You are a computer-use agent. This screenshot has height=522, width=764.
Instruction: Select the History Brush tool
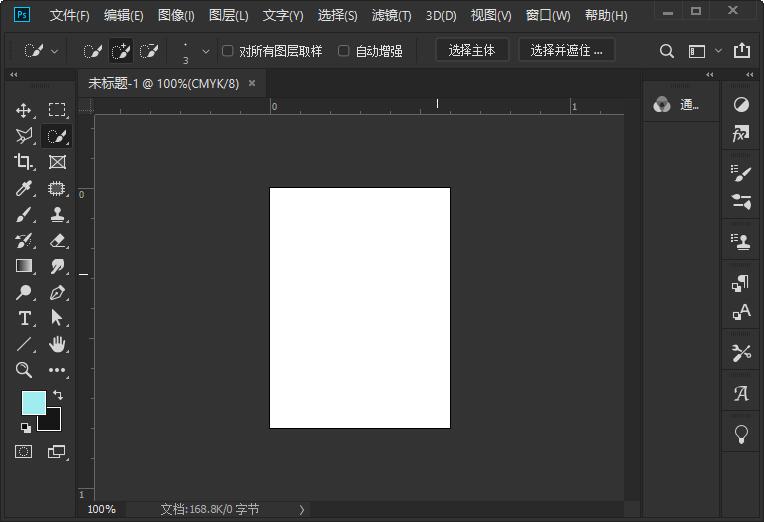[x=23, y=240]
